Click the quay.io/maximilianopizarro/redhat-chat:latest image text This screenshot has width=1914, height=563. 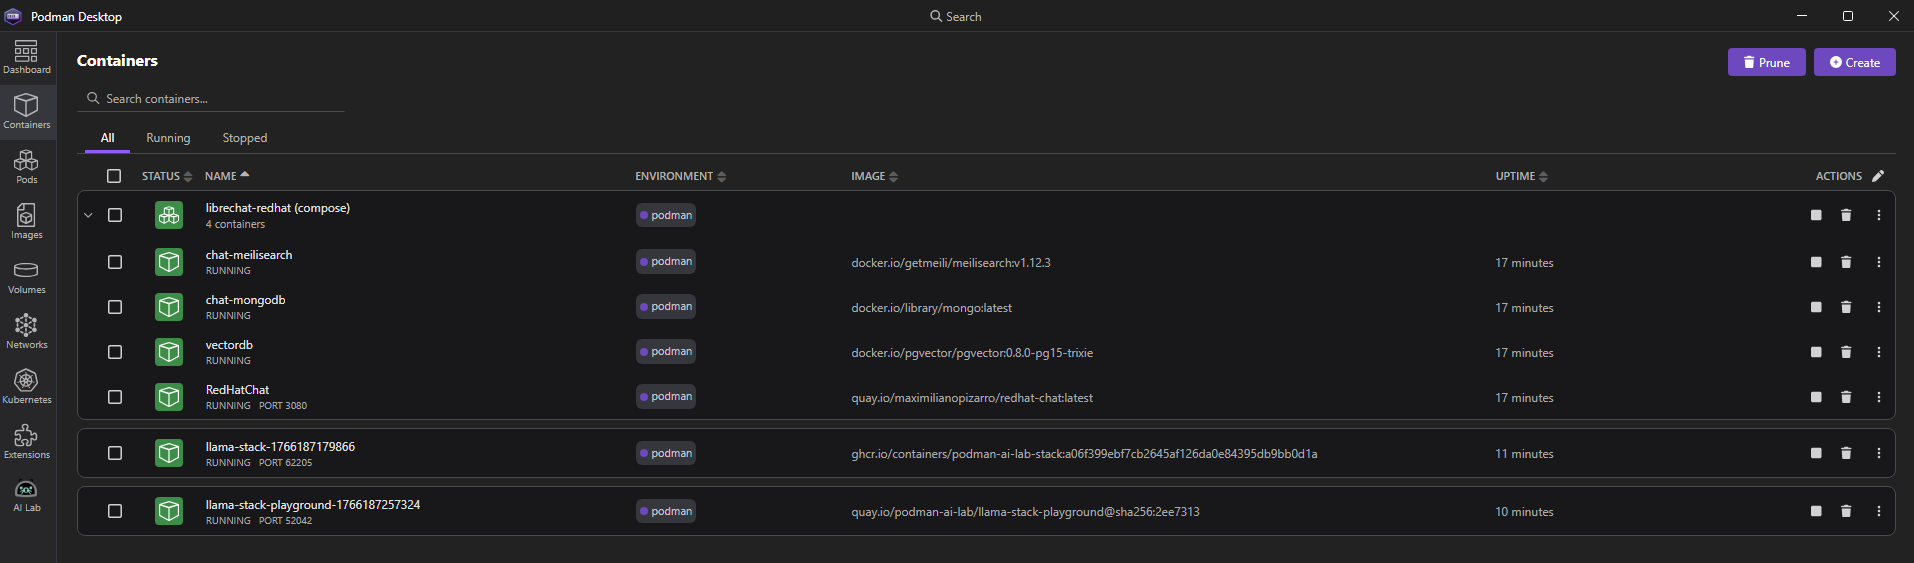[x=972, y=398]
